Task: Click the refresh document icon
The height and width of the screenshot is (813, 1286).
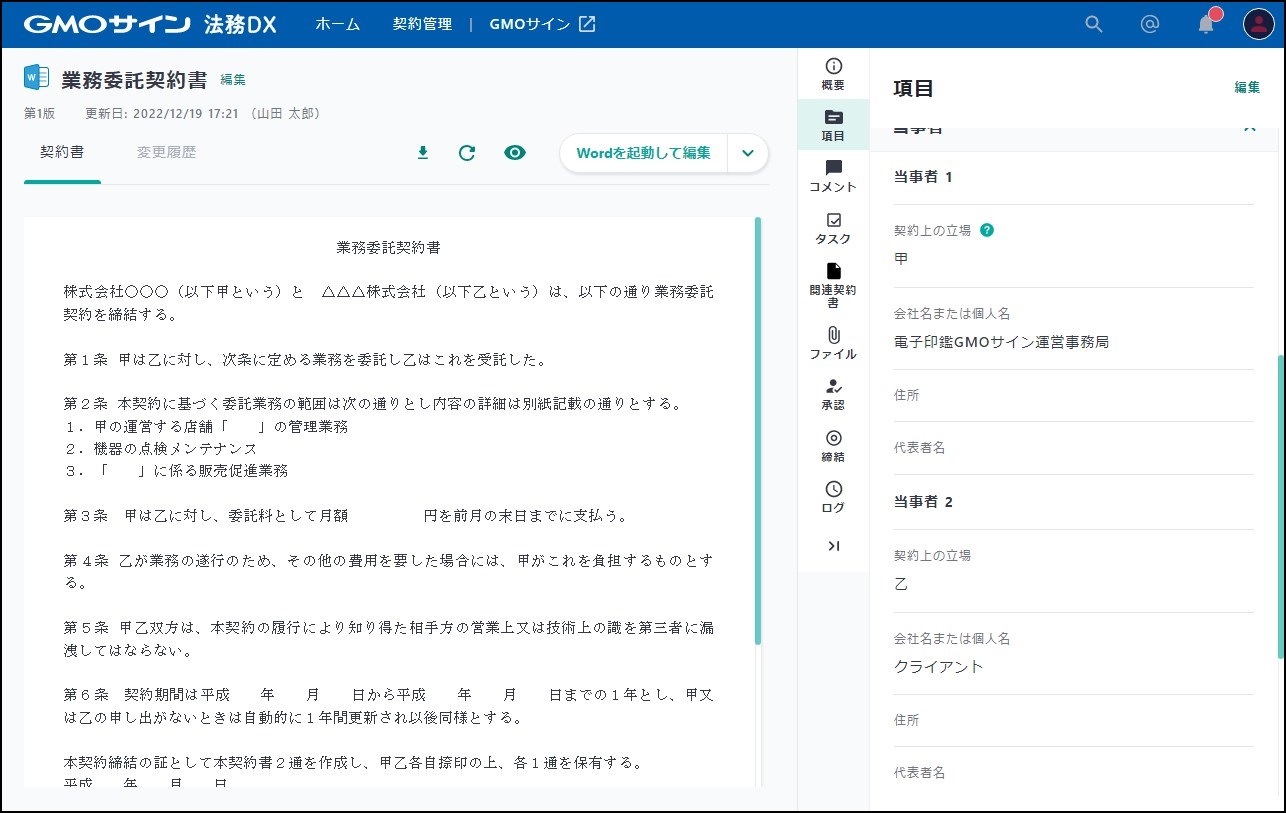Action: coord(467,153)
